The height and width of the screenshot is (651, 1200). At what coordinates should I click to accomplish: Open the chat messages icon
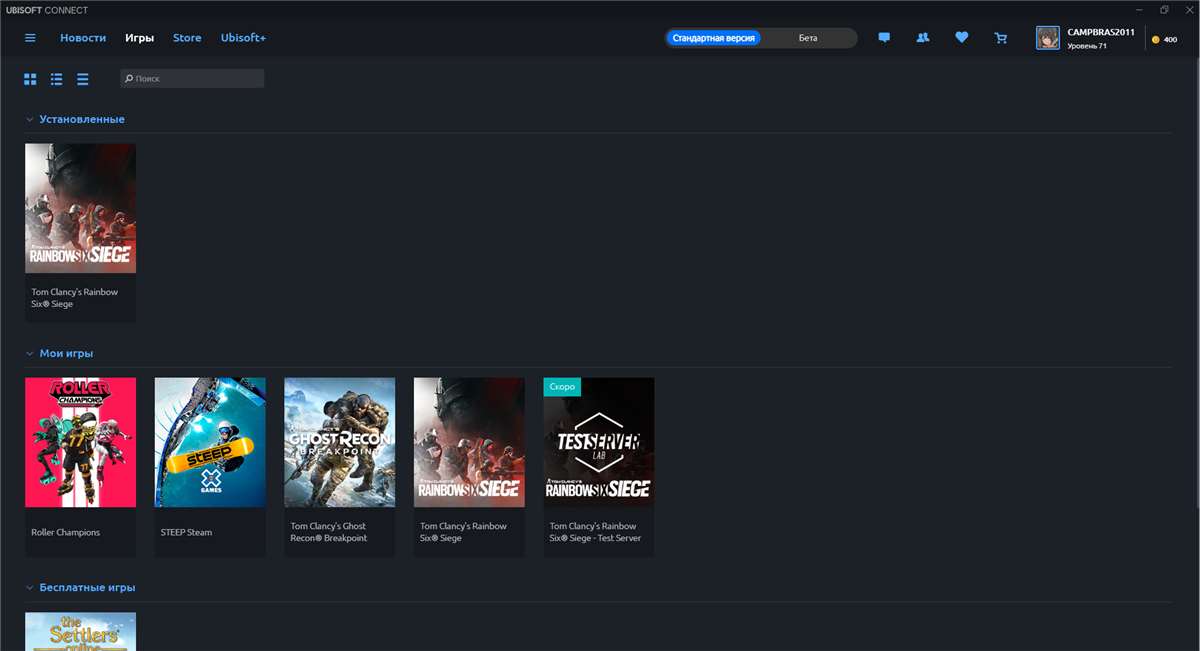pos(884,38)
